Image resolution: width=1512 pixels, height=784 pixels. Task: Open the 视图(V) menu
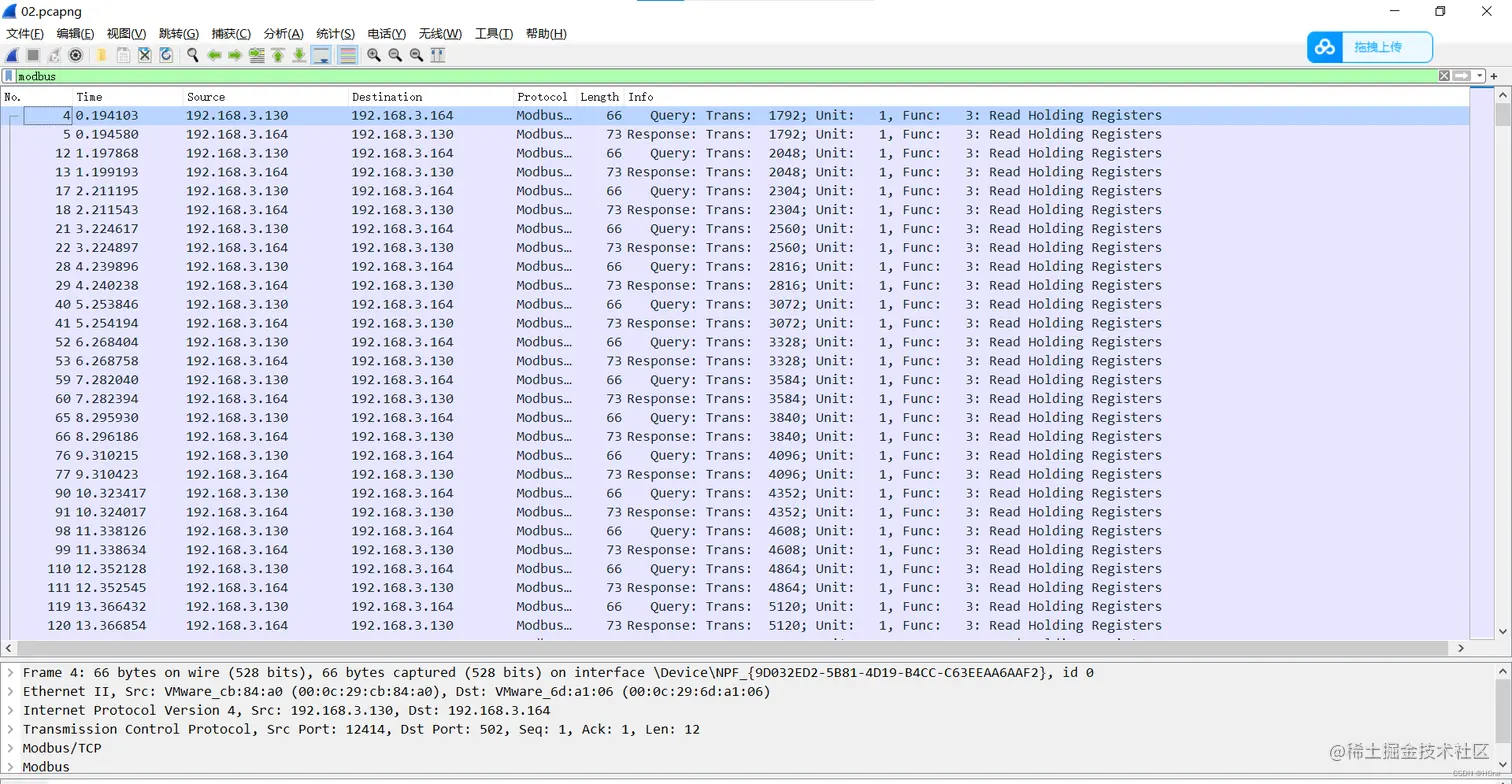[x=126, y=34]
